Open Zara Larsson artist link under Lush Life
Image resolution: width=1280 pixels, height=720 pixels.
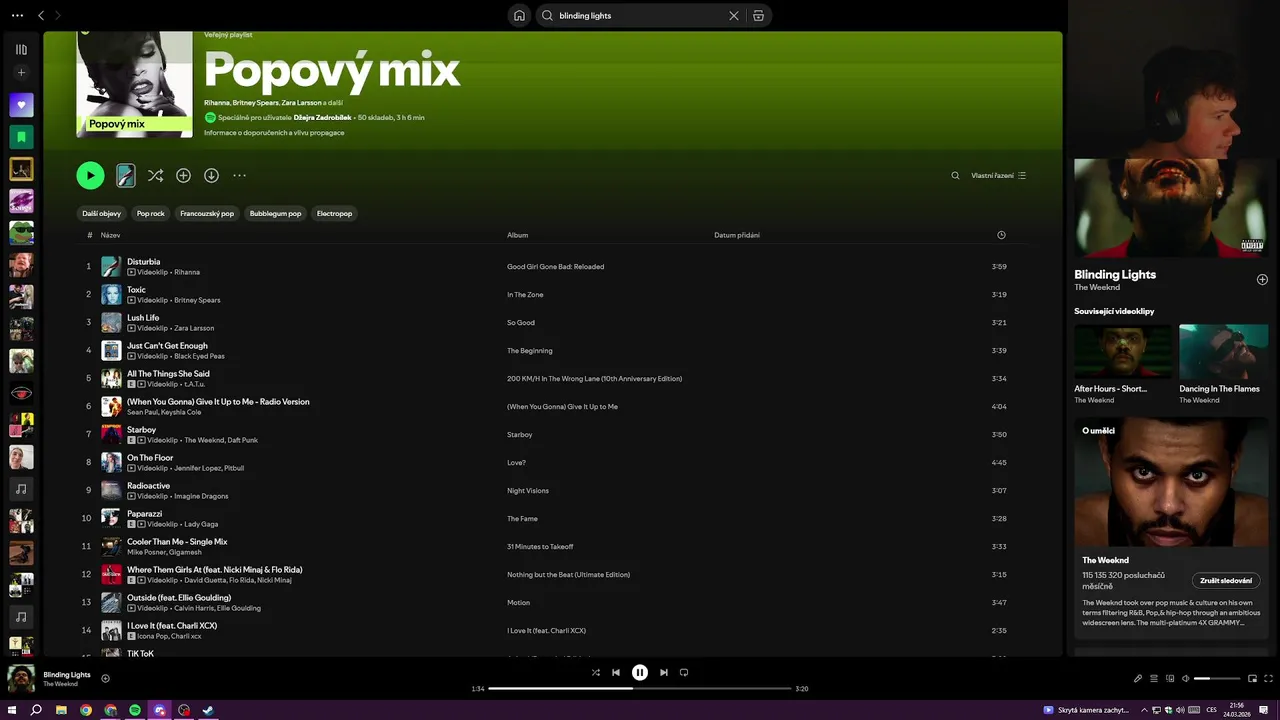194,328
